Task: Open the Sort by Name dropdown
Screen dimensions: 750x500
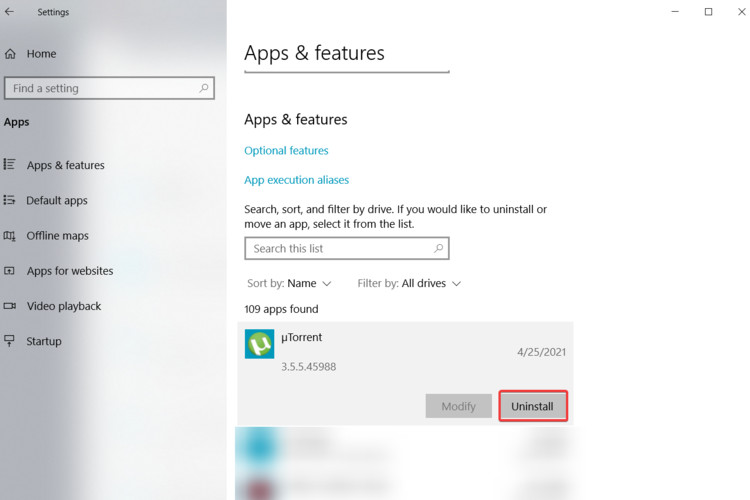Action: pos(289,283)
